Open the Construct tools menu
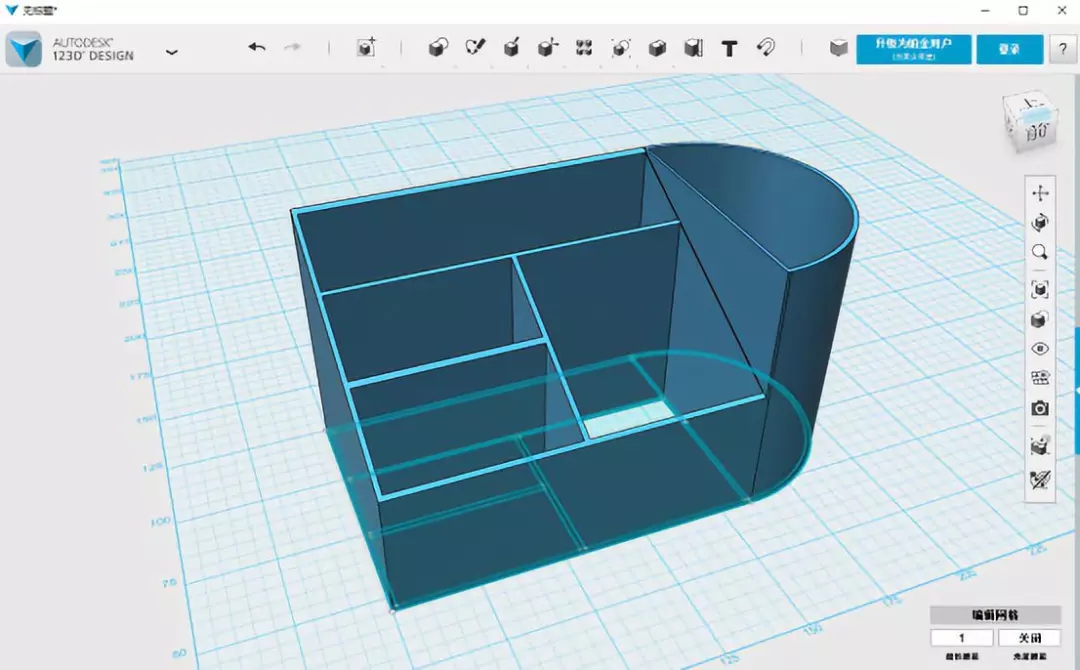The height and width of the screenshot is (670, 1080). [x=511, y=47]
